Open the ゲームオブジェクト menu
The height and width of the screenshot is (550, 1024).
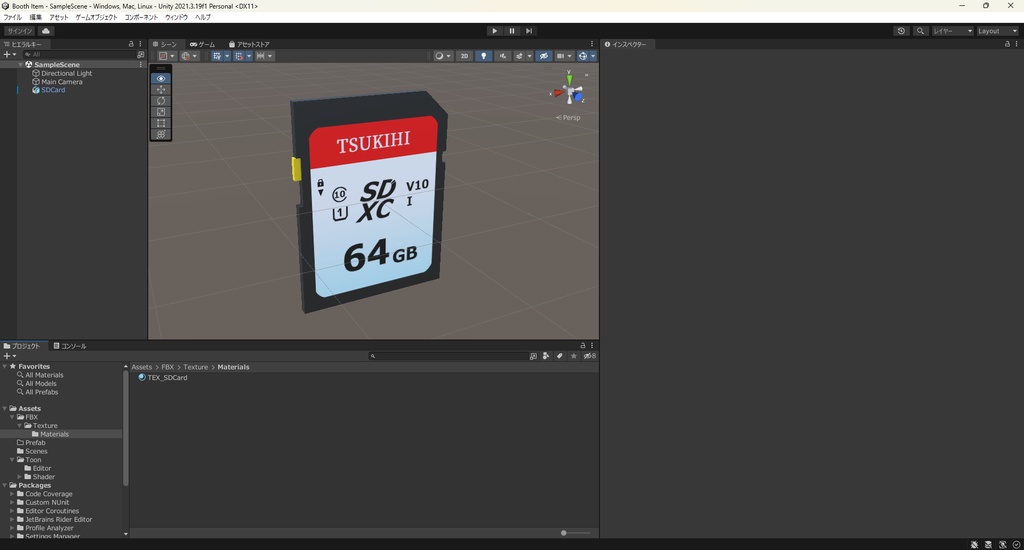tap(96, 18)
